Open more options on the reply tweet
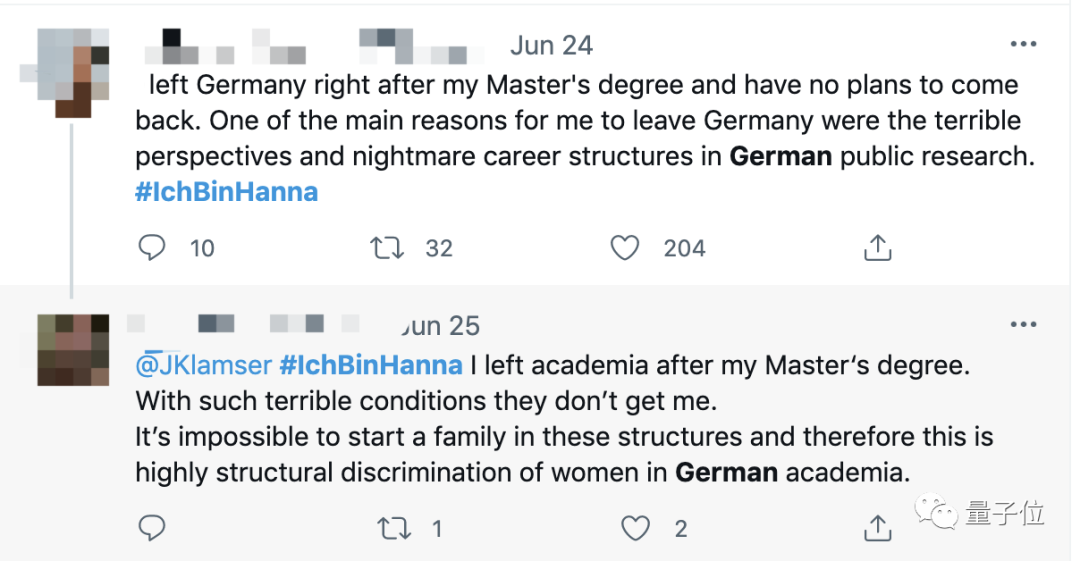 [x=1023, y=325]
